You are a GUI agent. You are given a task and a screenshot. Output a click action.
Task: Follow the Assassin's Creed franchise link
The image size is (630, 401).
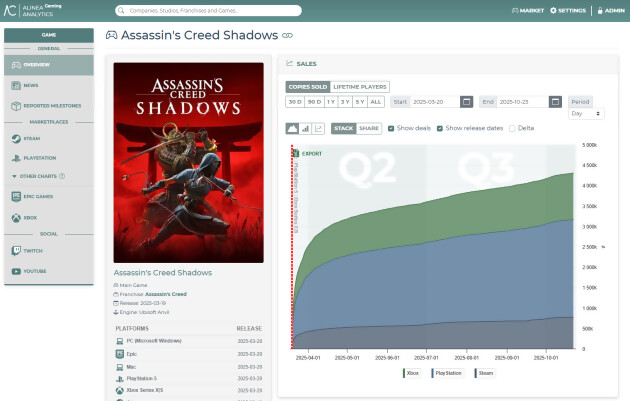pos(168,295)
